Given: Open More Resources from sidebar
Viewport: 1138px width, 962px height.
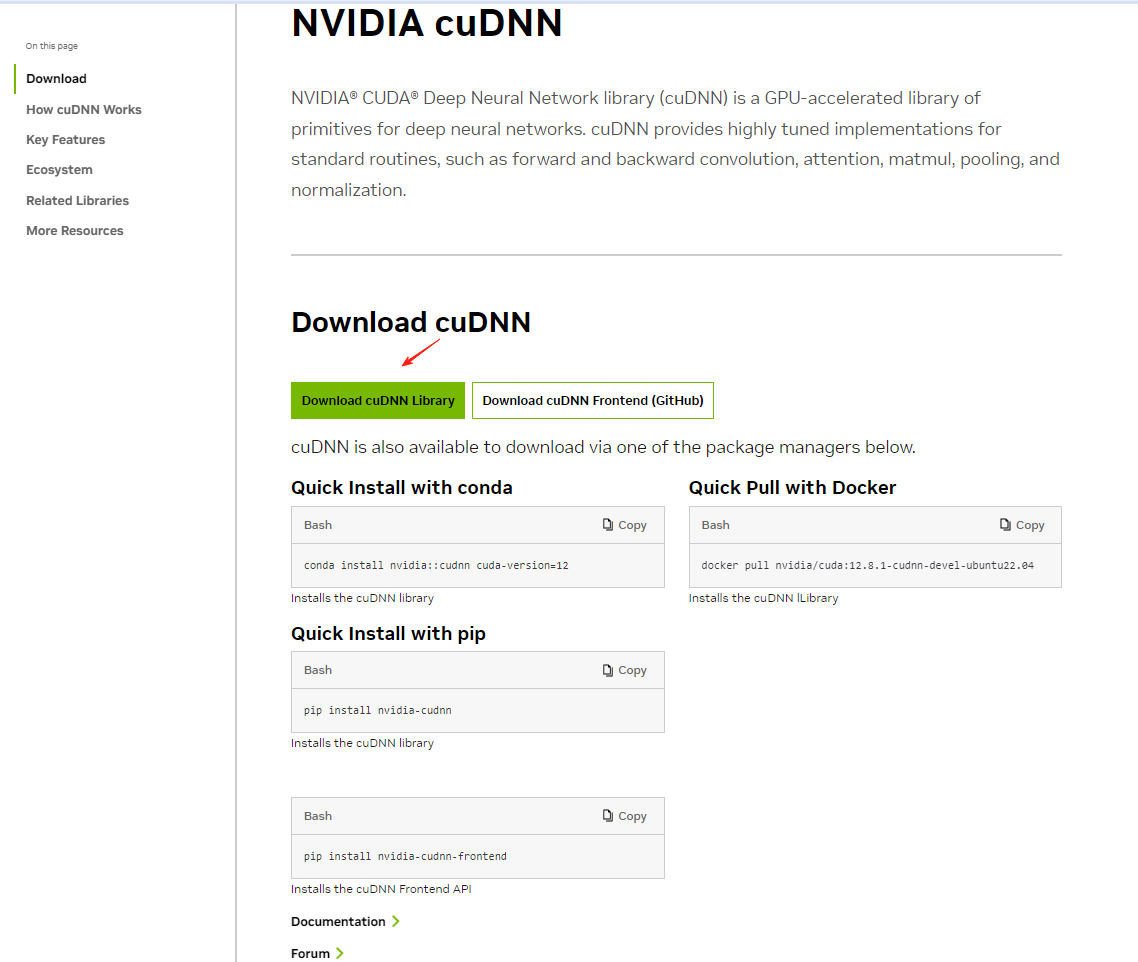Looking at the screenshot, I should pyautogui.click(x=74, y=230).
